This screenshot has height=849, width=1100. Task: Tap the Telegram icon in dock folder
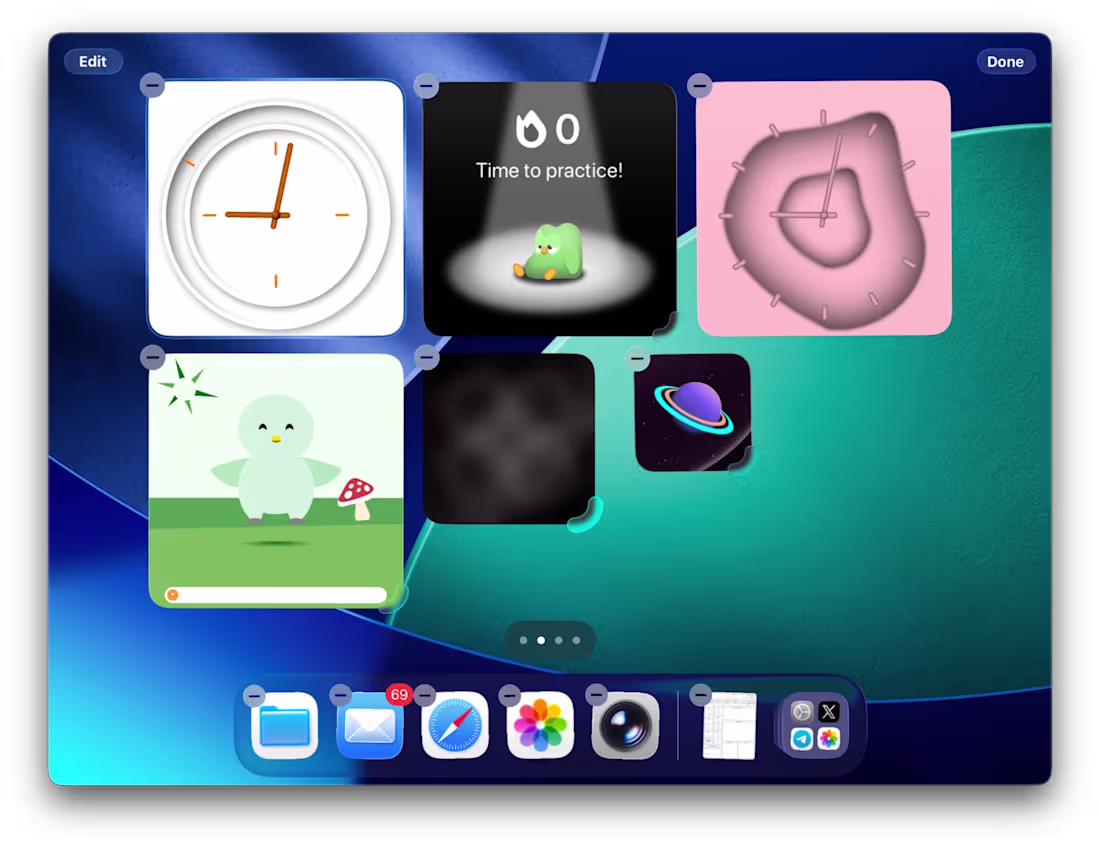pos(801,739)
